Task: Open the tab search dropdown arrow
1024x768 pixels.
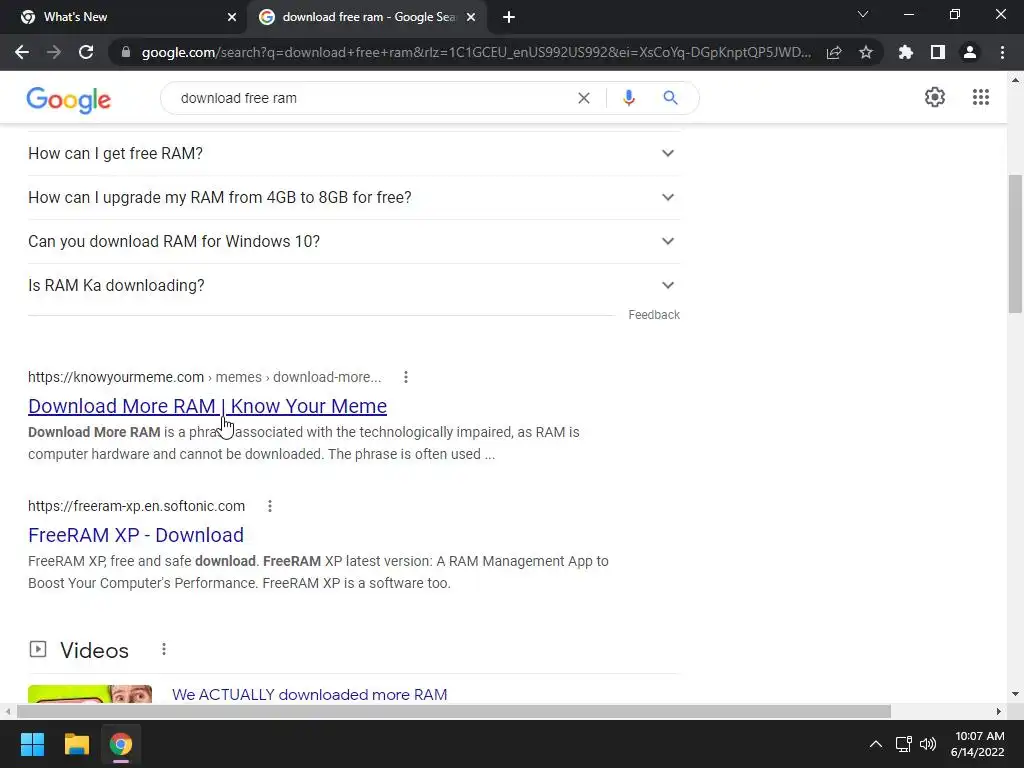Action: click(x=863, y=14)
